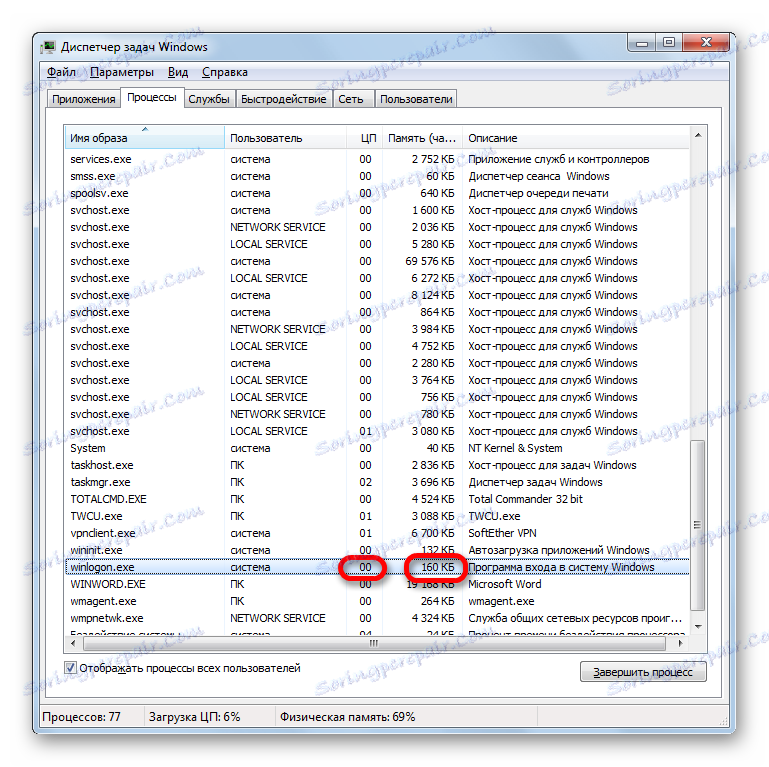Sort by Память column header
The height and width of the screenshot is (767, 769).
click(x=423, y=138)
